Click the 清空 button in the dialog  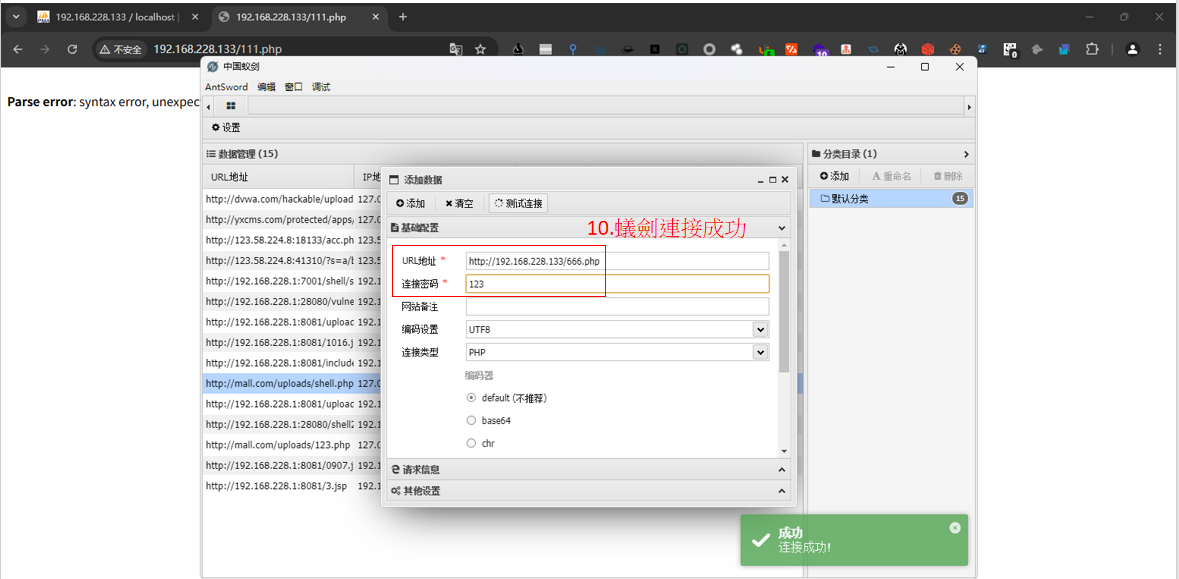[459, 203]
